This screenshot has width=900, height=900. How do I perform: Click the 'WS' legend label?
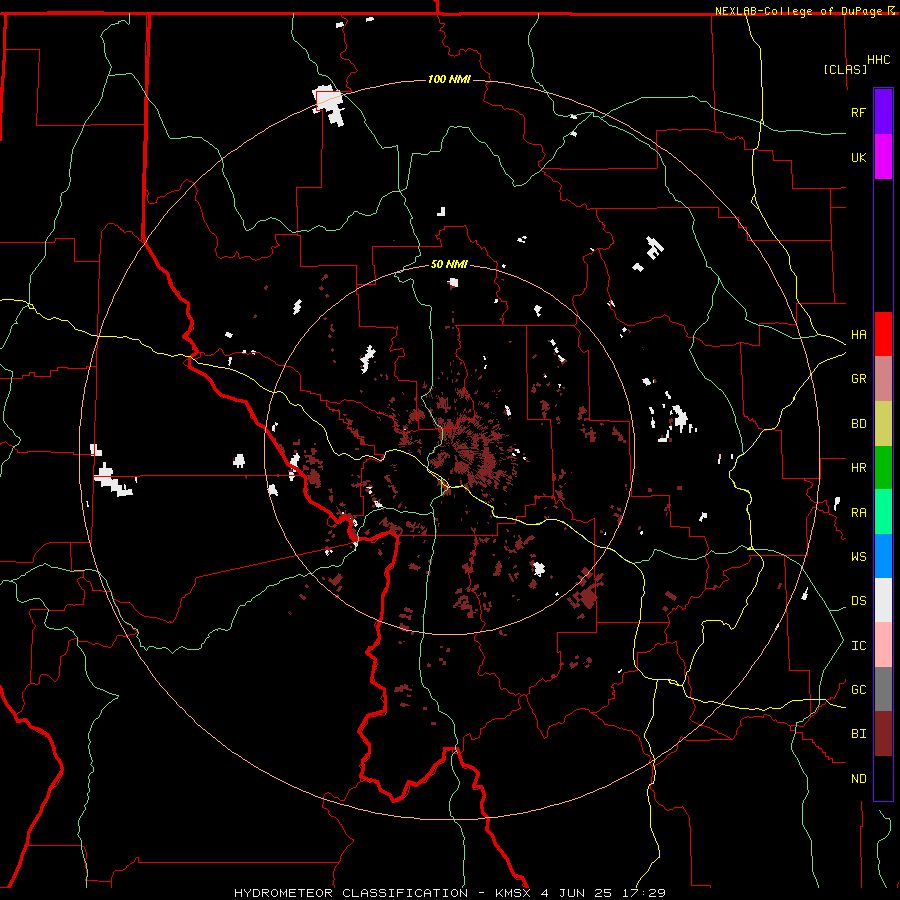(858, 557)
